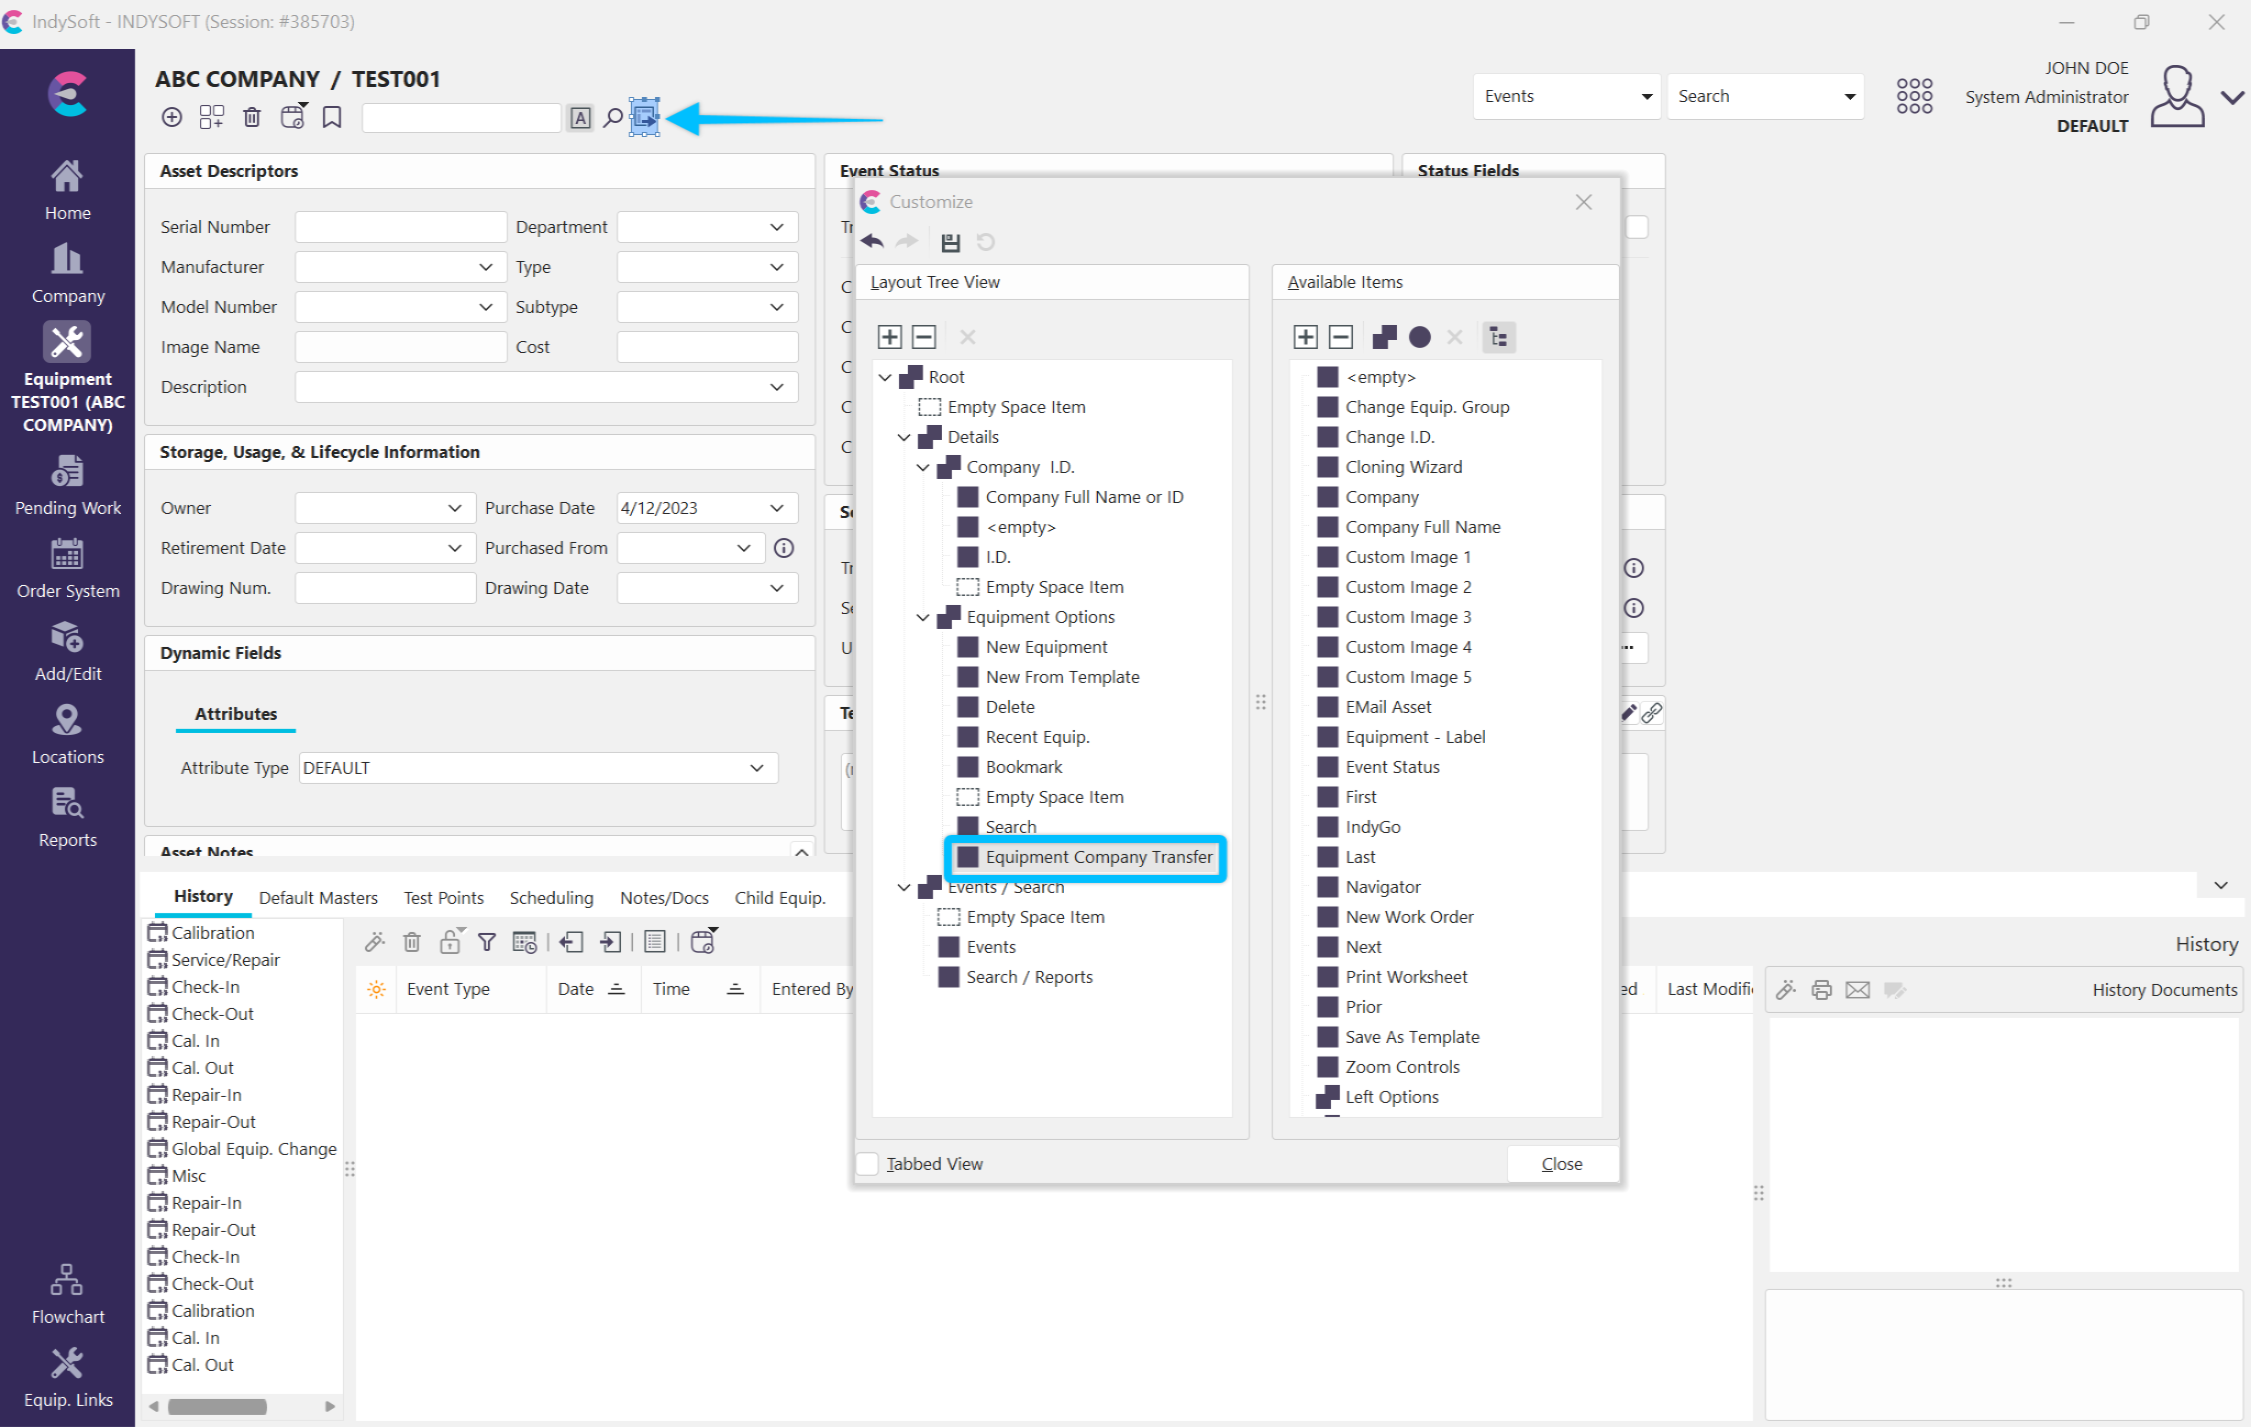Toggle the Tabbed View checkbox
The width and height of the screenshot is (2251, 1427).
tap(868, 1164)
